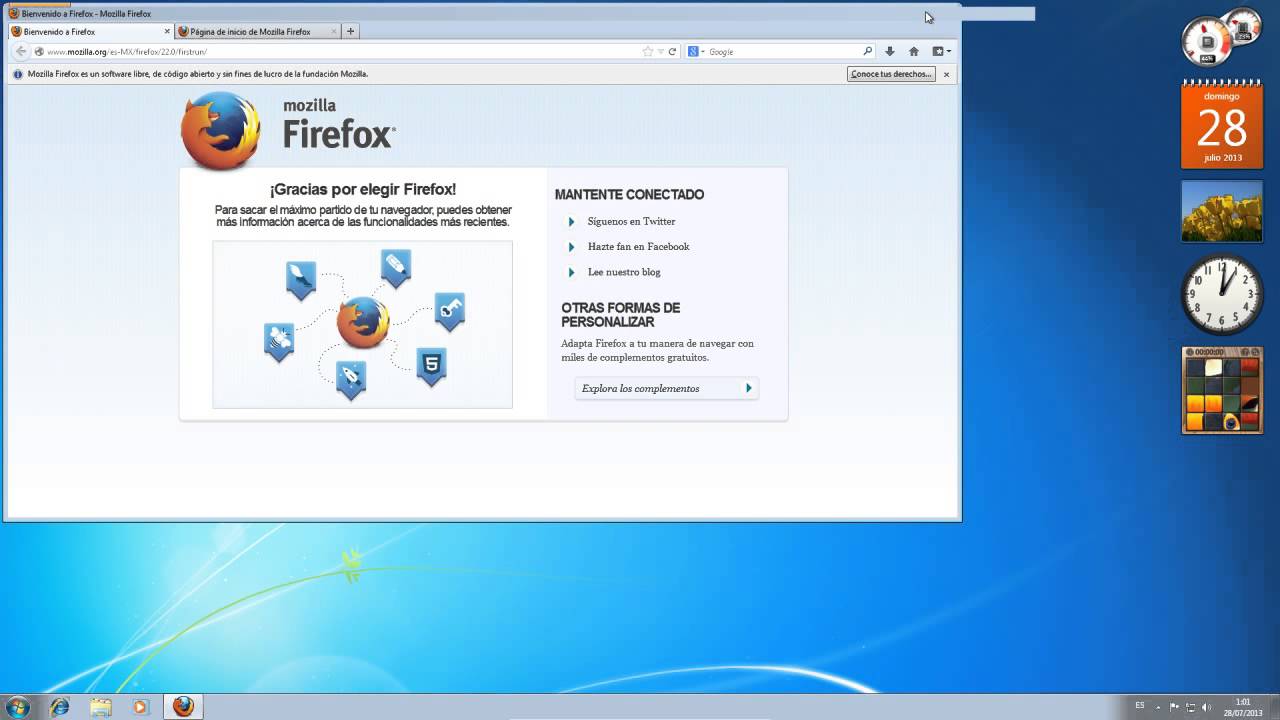The width and height of the screenshot is (1280, 720).
Task: Click the pencil badge in the features diagram
Action: click(396, 268)
